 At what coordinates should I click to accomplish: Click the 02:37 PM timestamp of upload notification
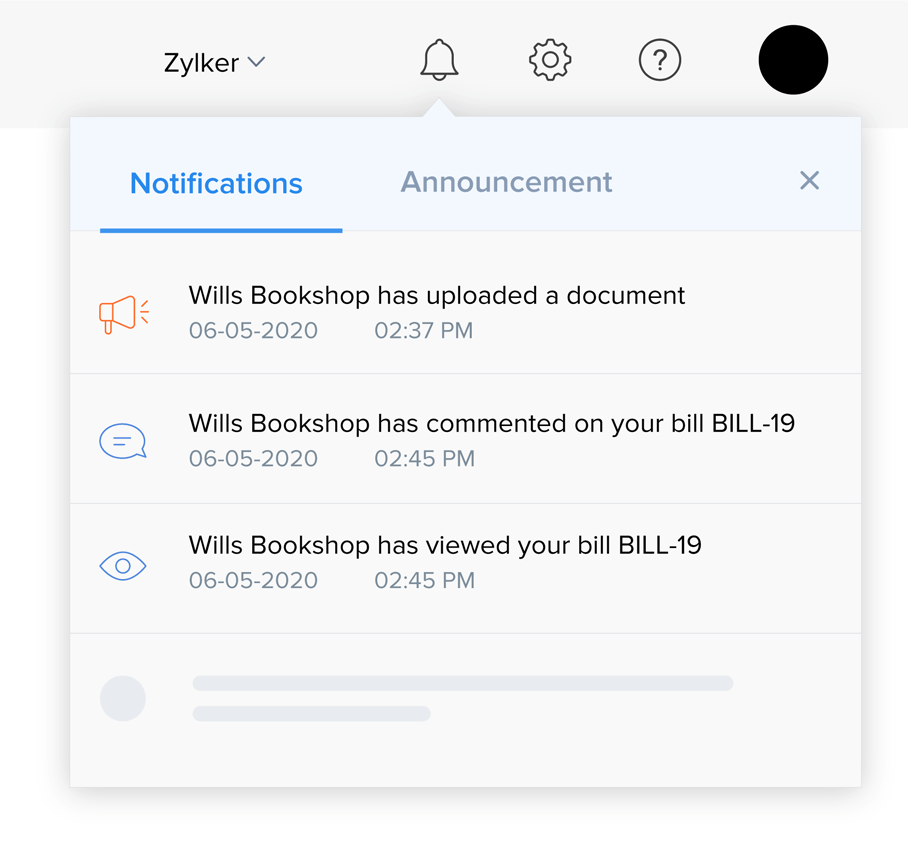tap(423, 331)
